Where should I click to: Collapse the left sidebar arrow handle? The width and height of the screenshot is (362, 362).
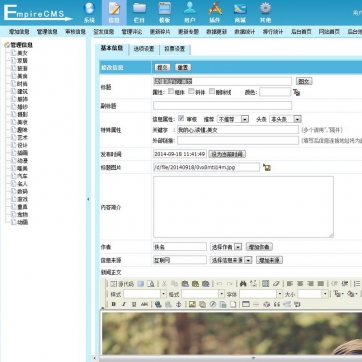pyautogui.click(x=88, y=199)
